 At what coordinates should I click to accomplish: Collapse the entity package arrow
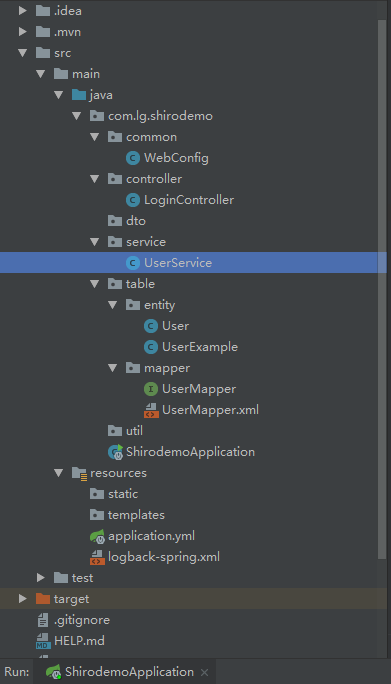click(x=113, y=305)
